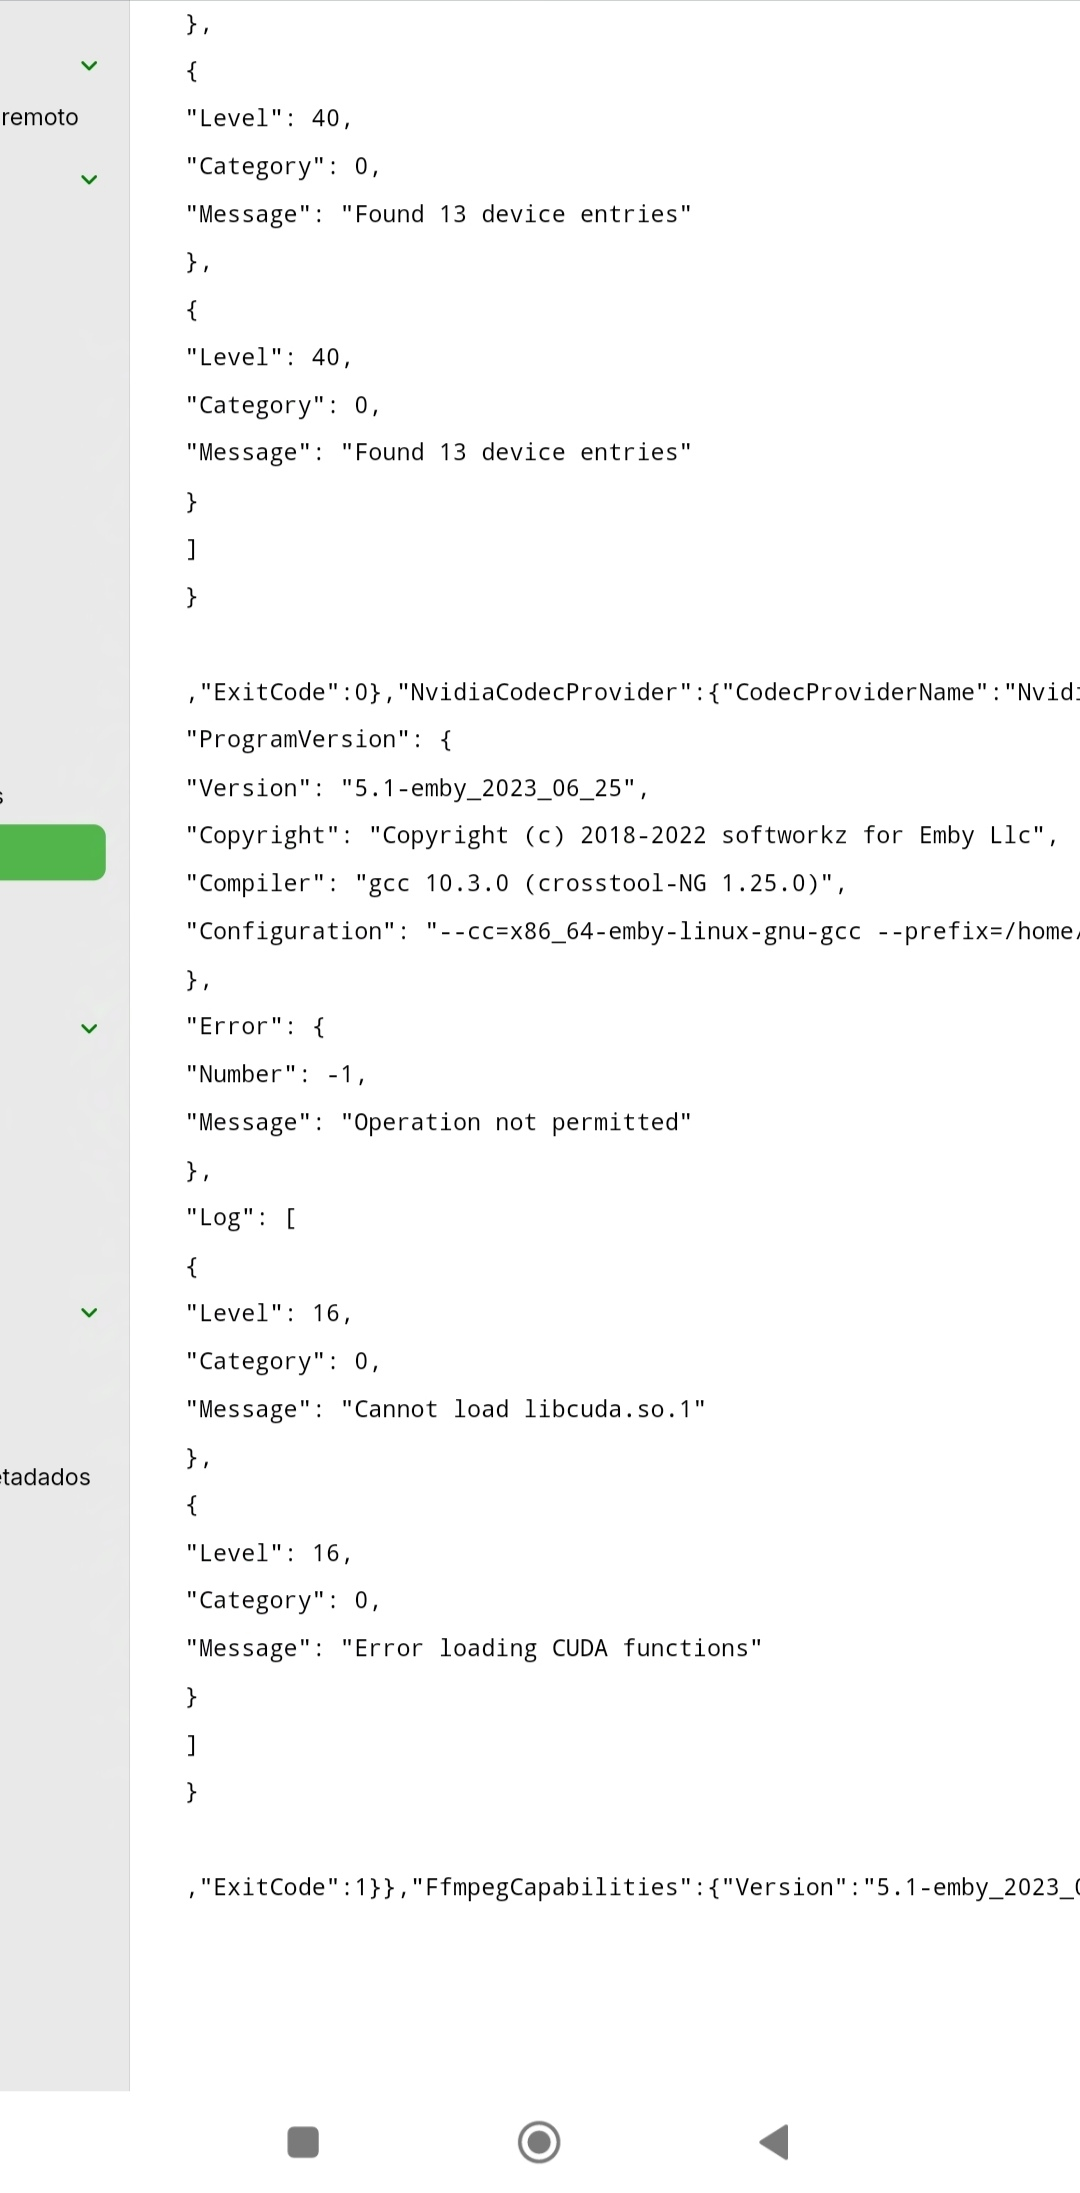Screen dimensions: 1080x2193
Task: Click the Compiler "gcc 10.3.0" line
Action: point(515,883)
